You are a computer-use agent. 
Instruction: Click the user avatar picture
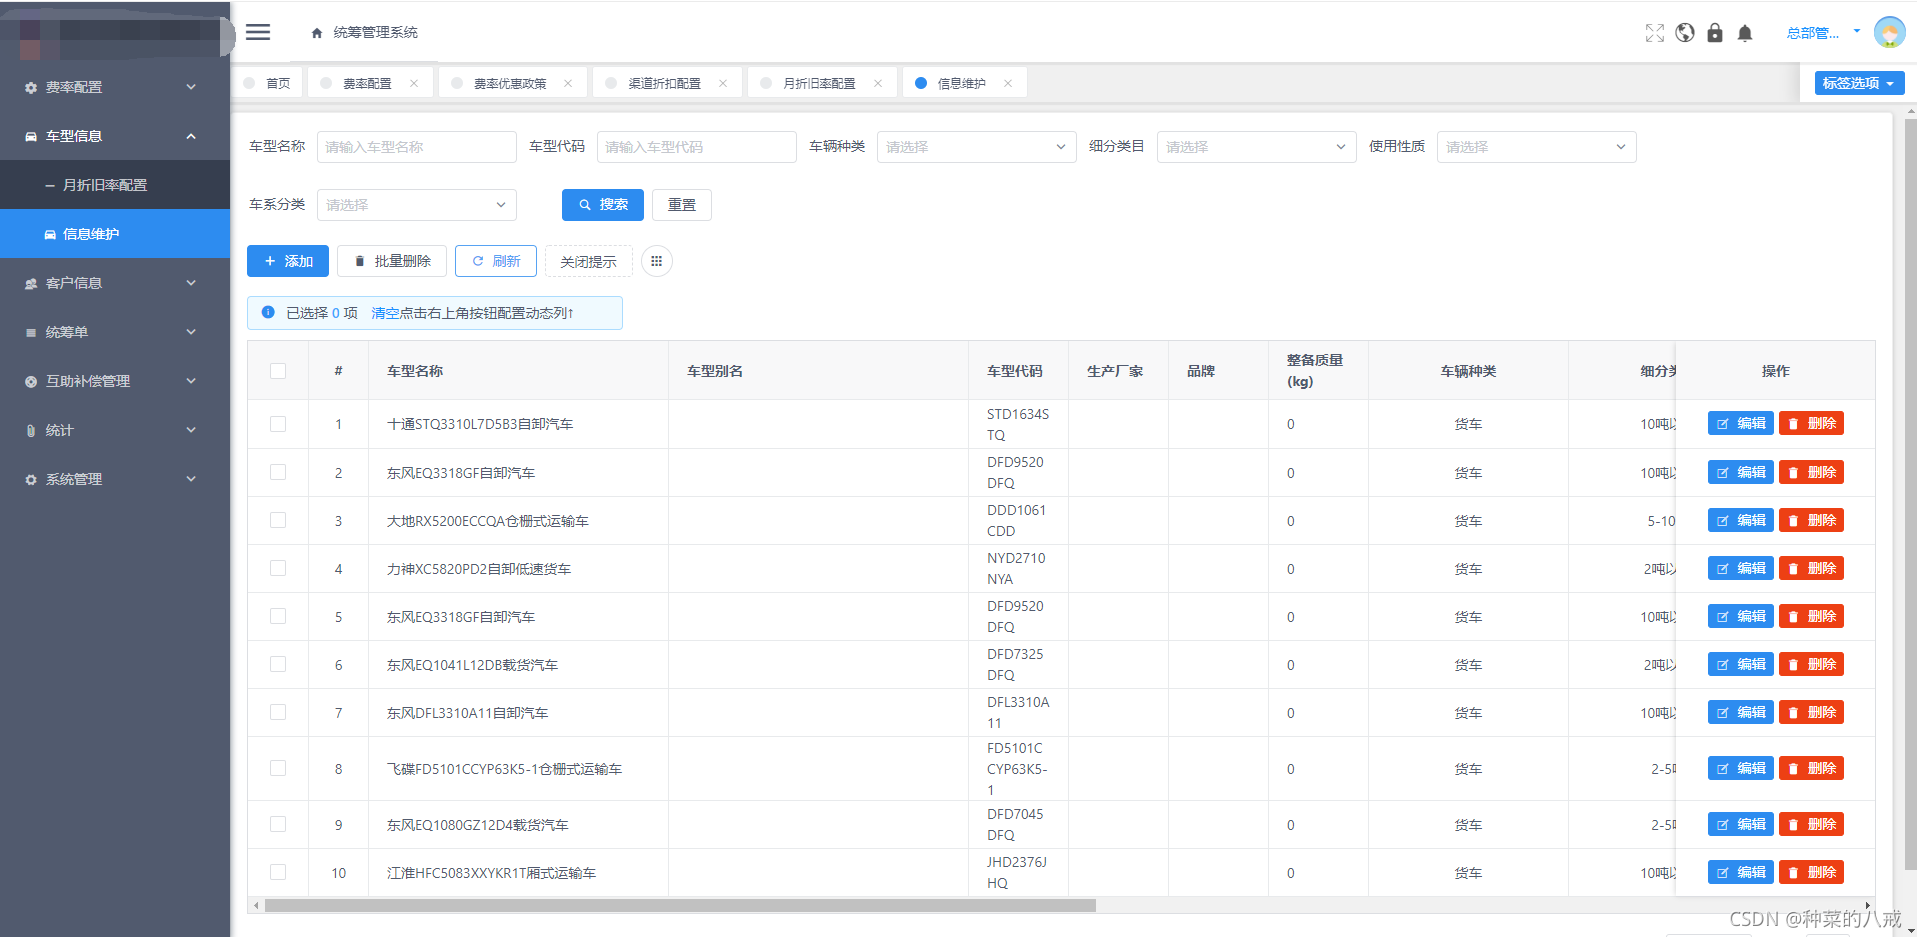(x=1890, y=32)
